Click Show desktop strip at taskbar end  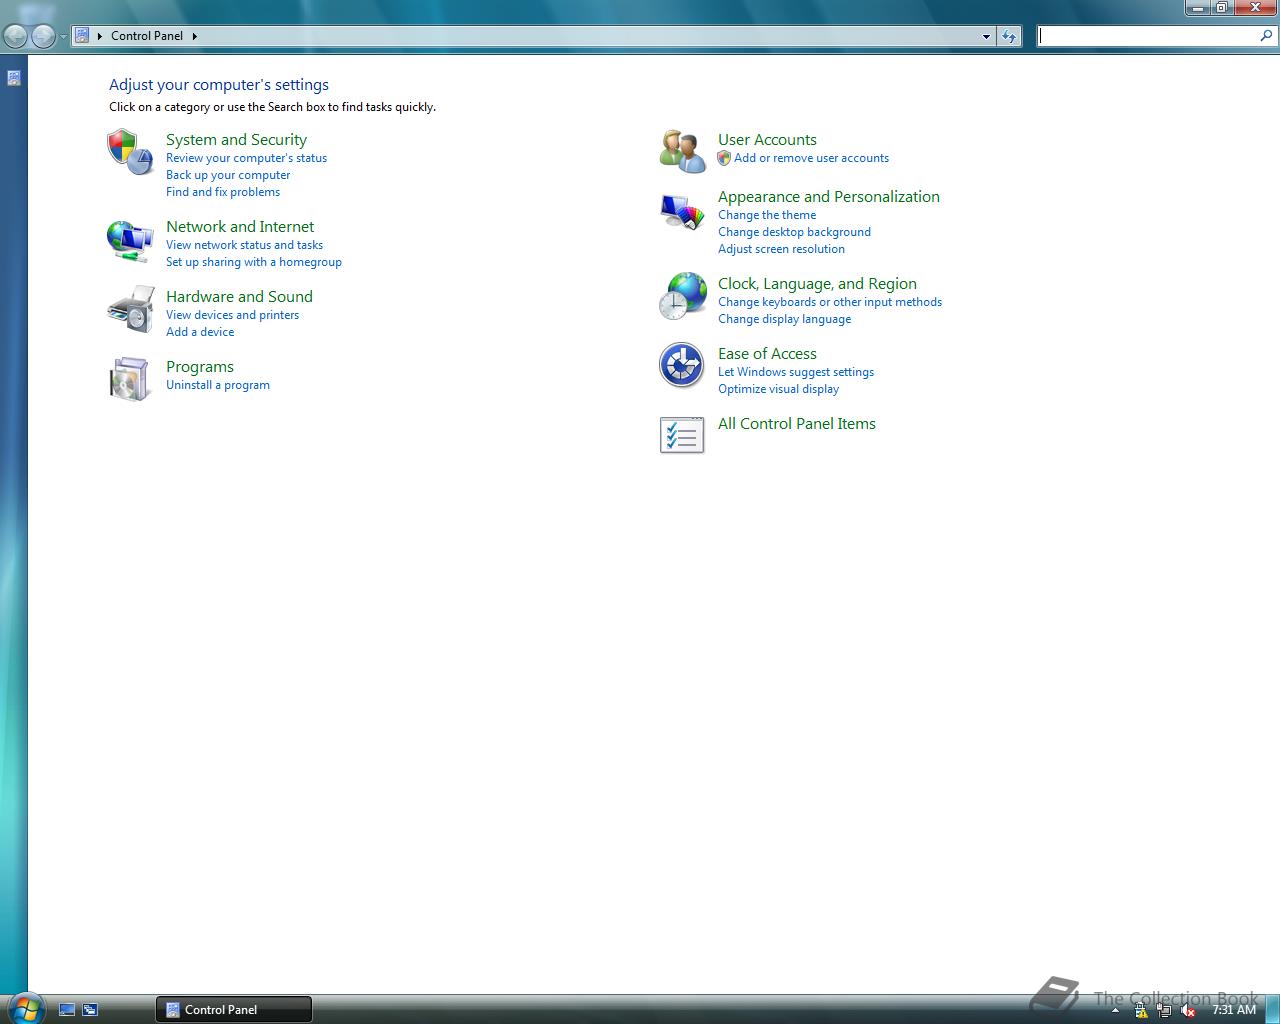point(1272,1010)
